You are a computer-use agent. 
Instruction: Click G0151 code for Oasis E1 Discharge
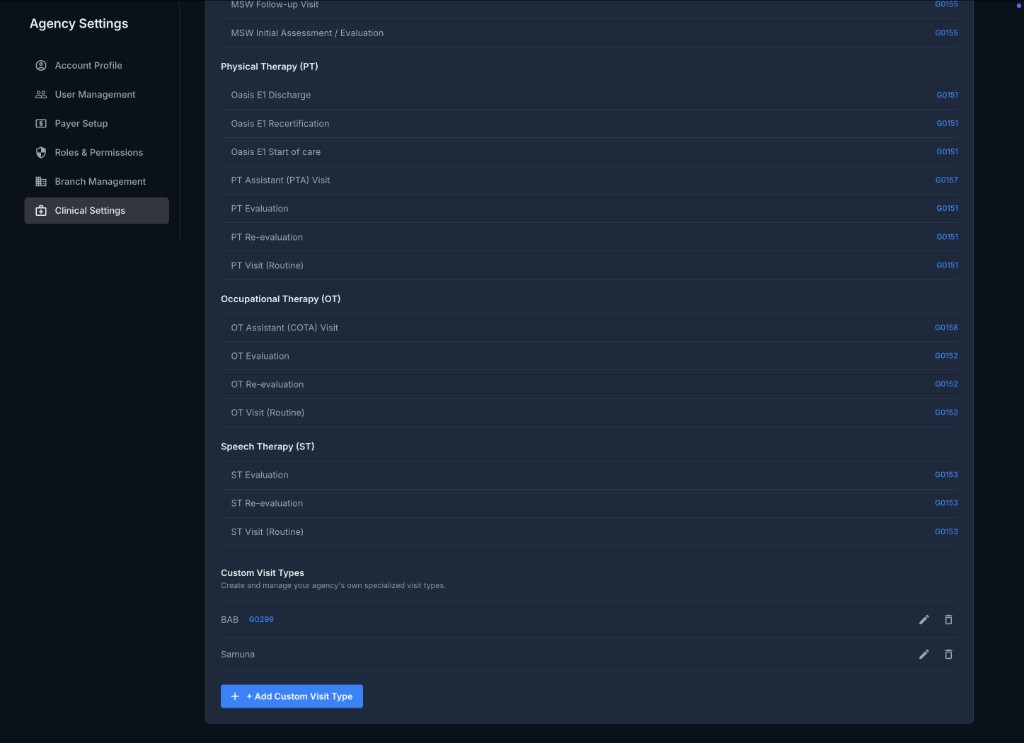[x=947, y=95]
